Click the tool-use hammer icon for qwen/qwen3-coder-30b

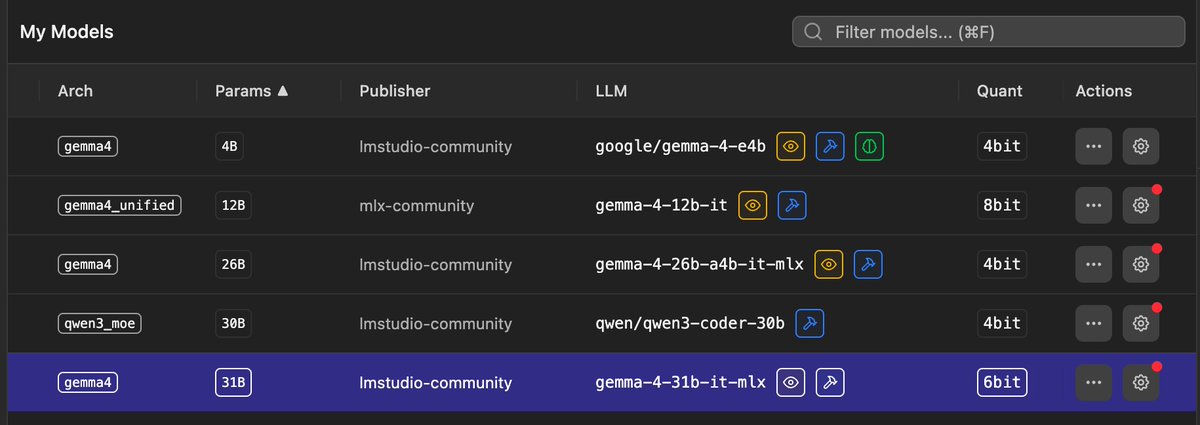[x=810, y=323]
